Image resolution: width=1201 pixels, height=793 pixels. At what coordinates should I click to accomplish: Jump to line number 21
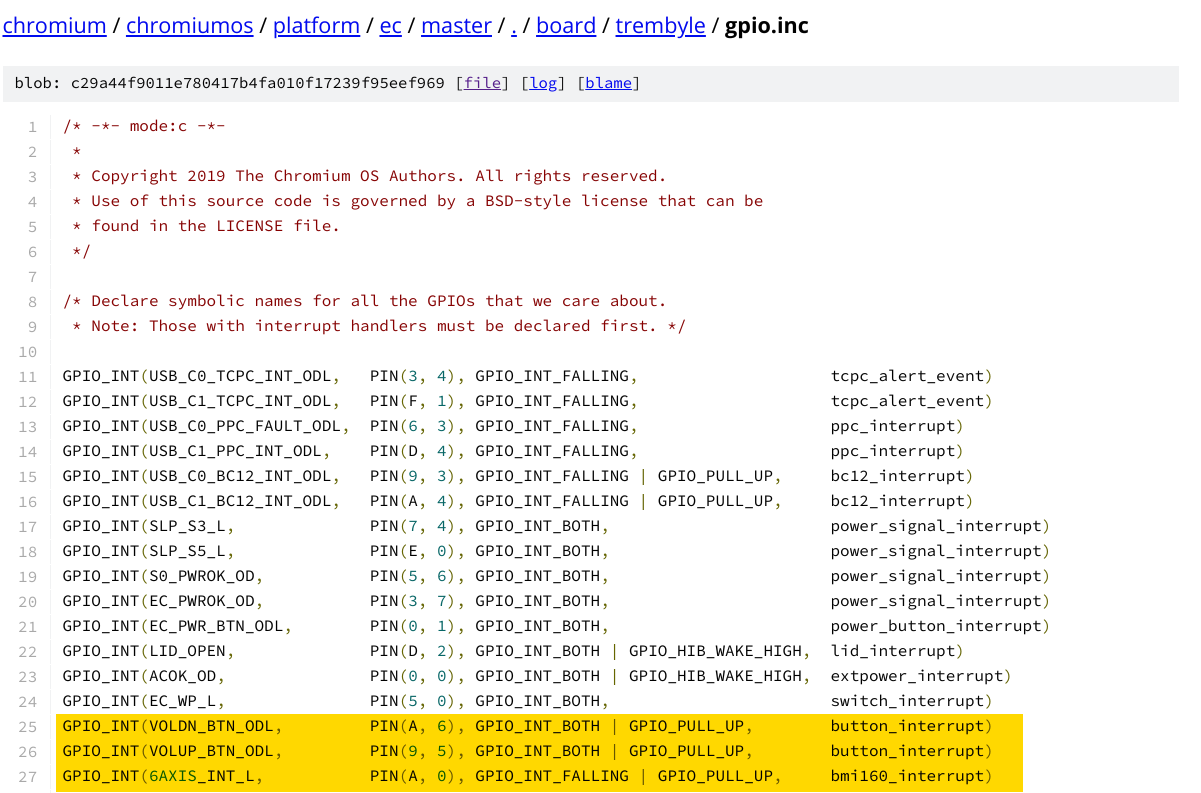(29, 626)
